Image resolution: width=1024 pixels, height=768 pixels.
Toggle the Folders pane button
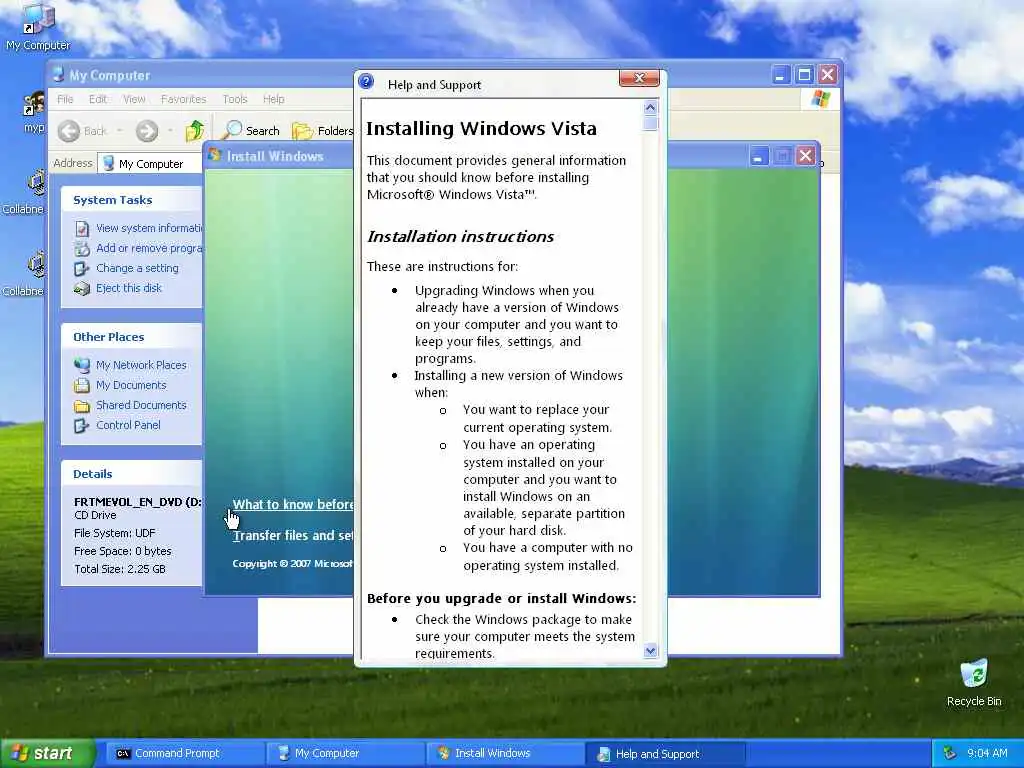coord(323,131)
